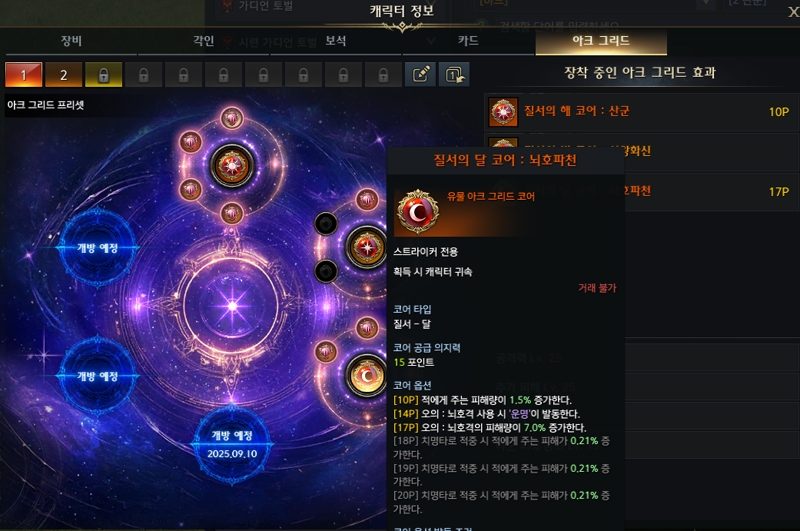
Task: Switch to the 보석 tab
Action: [x=336, y=41]
